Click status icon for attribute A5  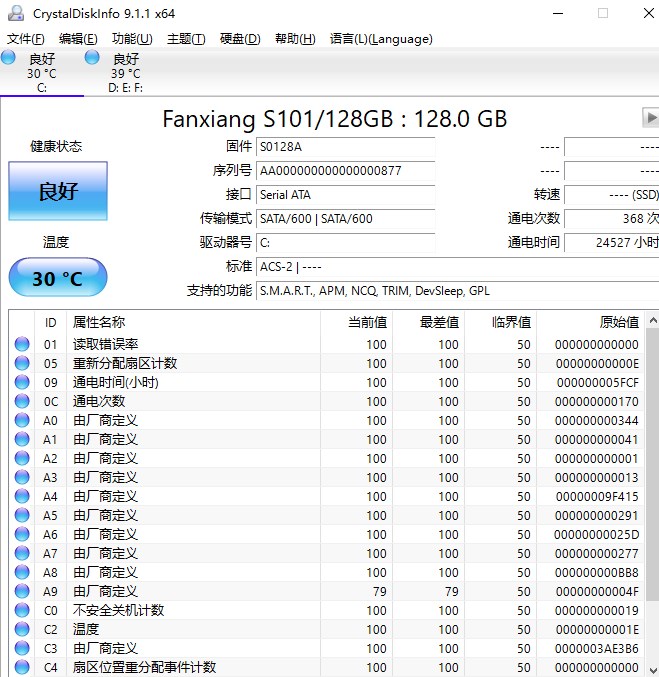[x=22, y=515]
